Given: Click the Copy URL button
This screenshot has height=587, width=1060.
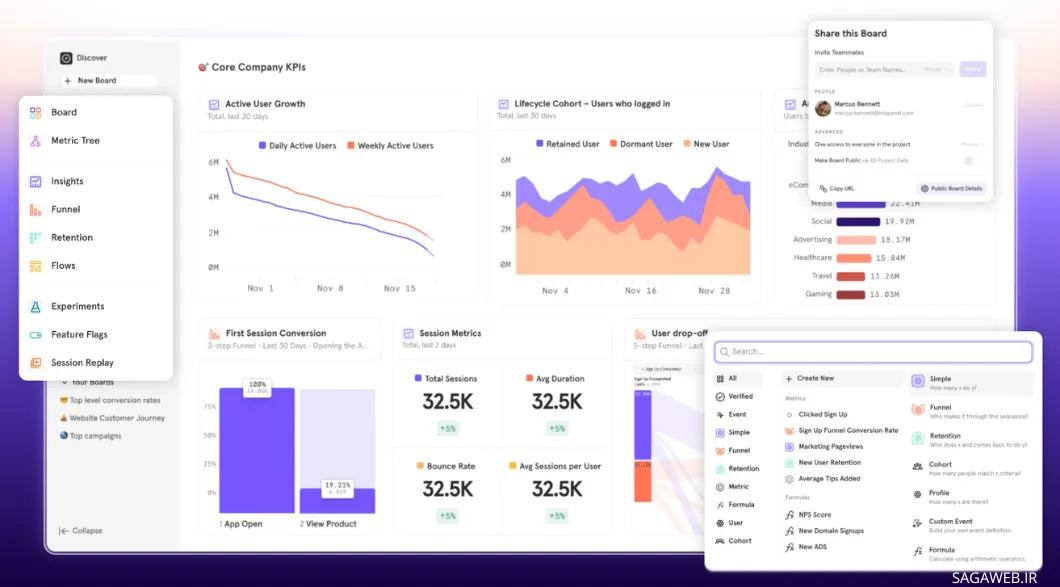Looking at the screenshot, I should (837, 188).
